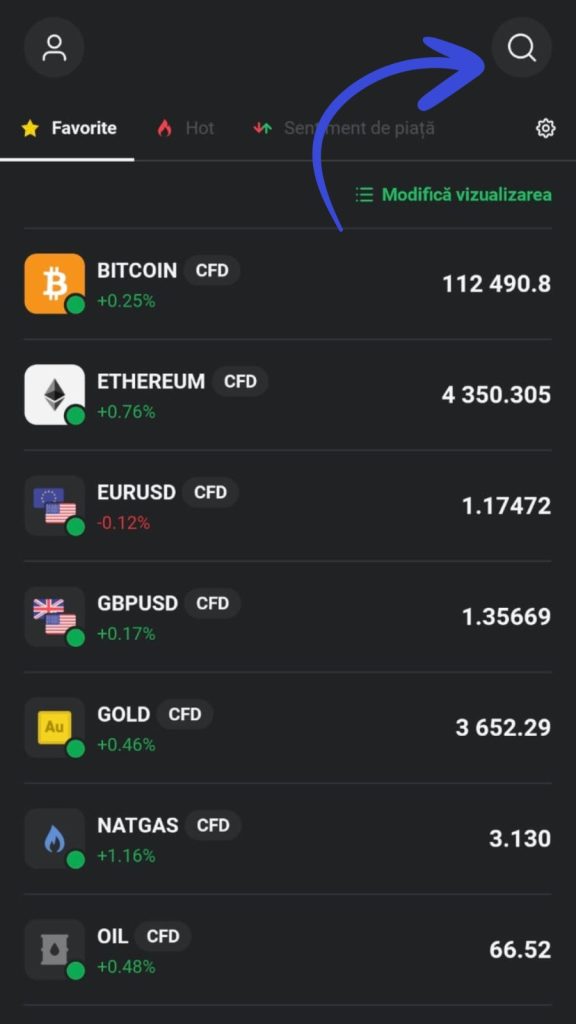This screenshot has height=1024, width=576.
Task: Open the watchlist settings gear
Action: tap(545, 128)
